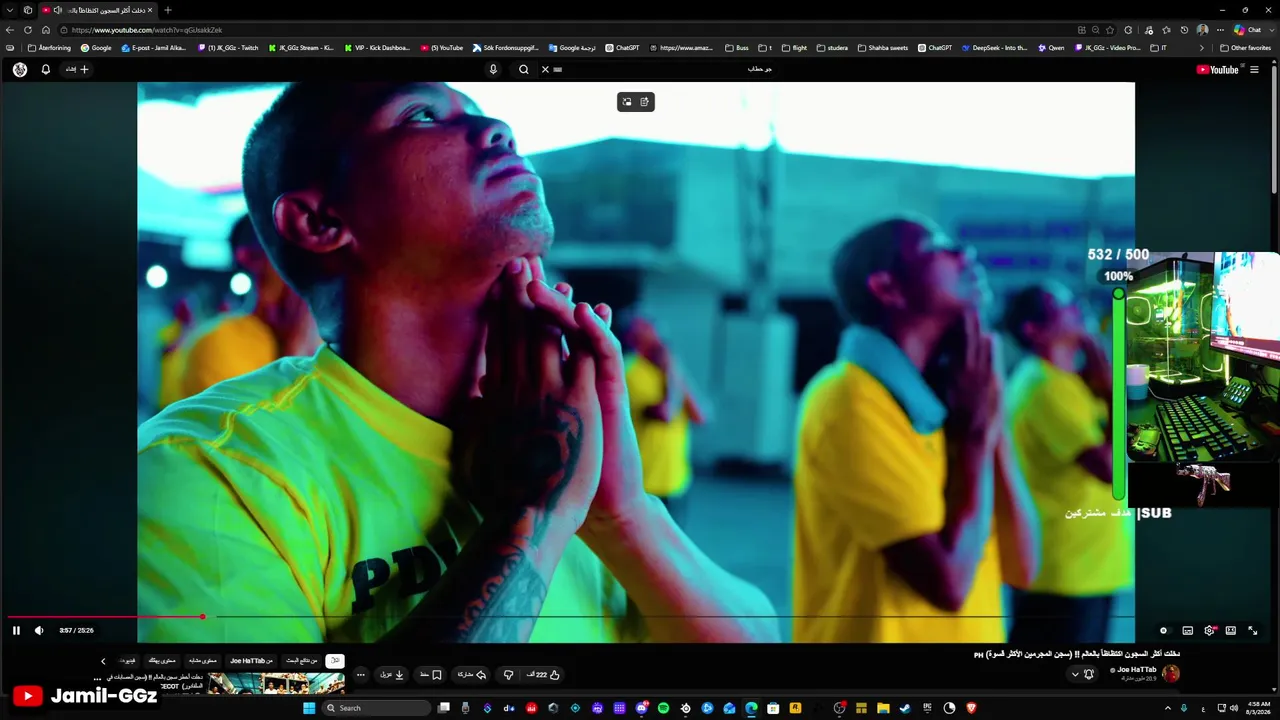Viewport: 1280px width, 720px height.
Task: Enter fullscreen video mode
Action: click(1253, 630)
